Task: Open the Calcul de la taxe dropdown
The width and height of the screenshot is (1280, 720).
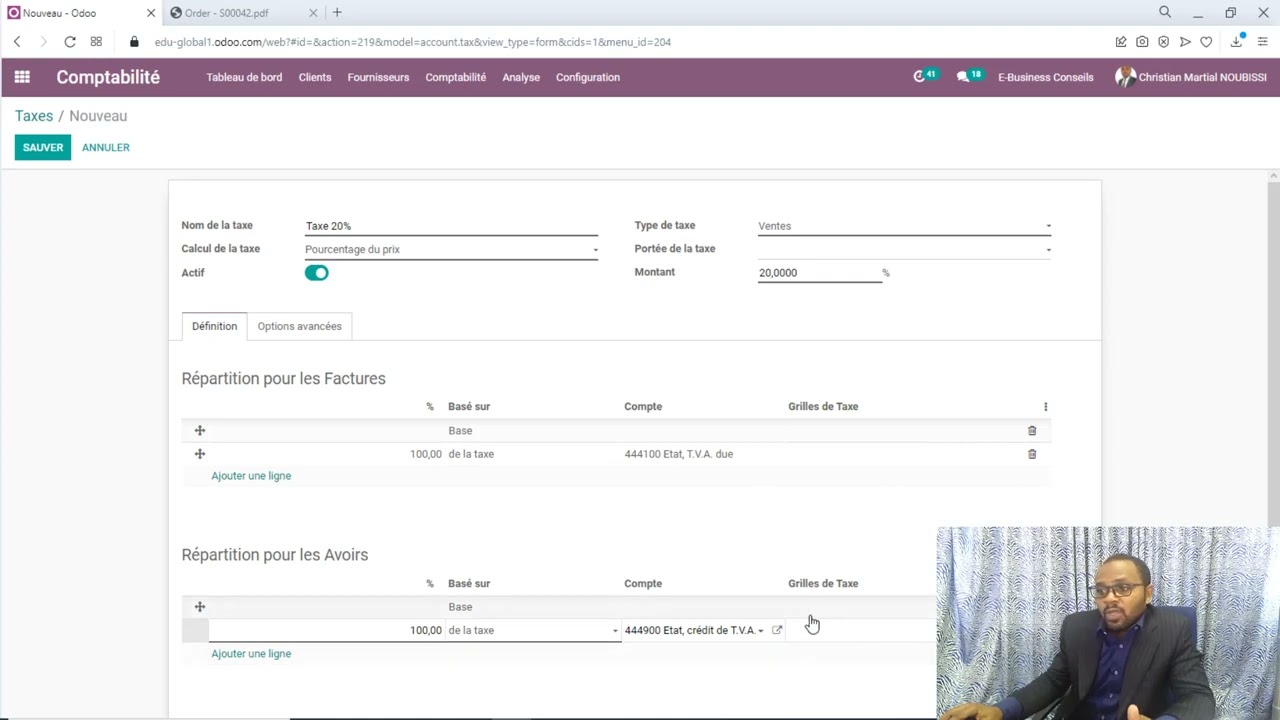Action: pos(451,249)
